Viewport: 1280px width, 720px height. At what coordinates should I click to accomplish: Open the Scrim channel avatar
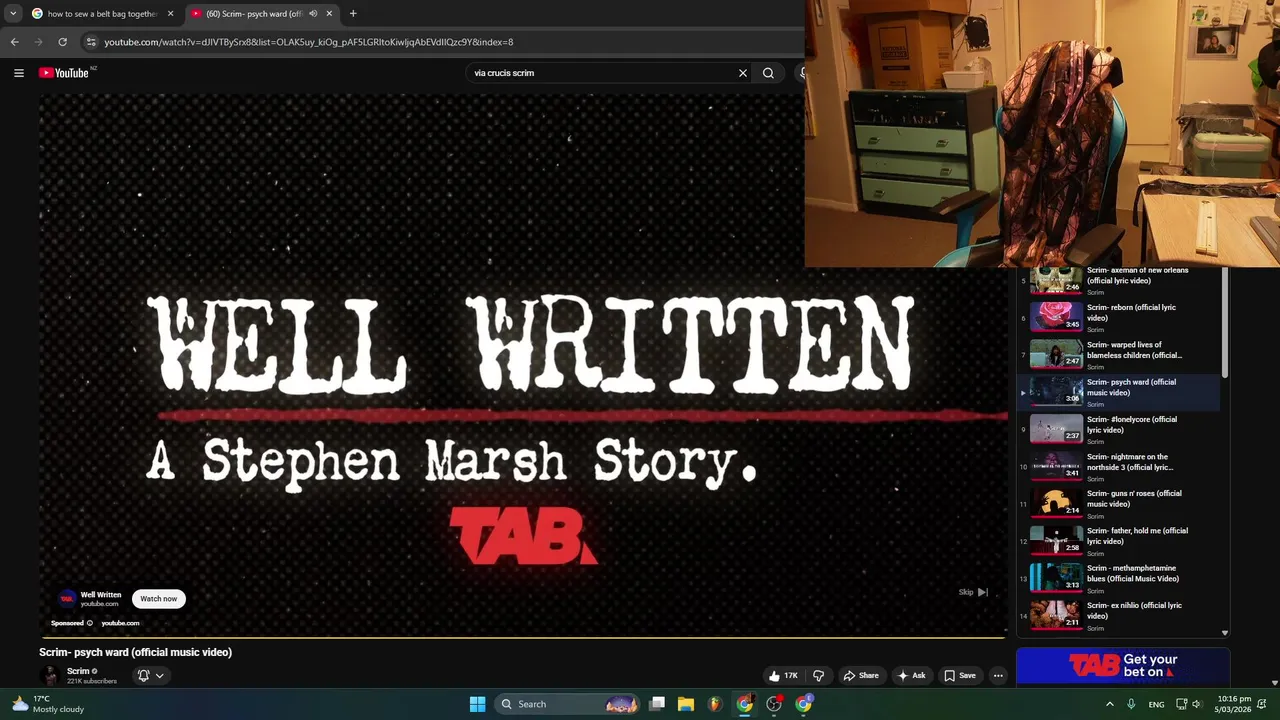pos(50,676)
